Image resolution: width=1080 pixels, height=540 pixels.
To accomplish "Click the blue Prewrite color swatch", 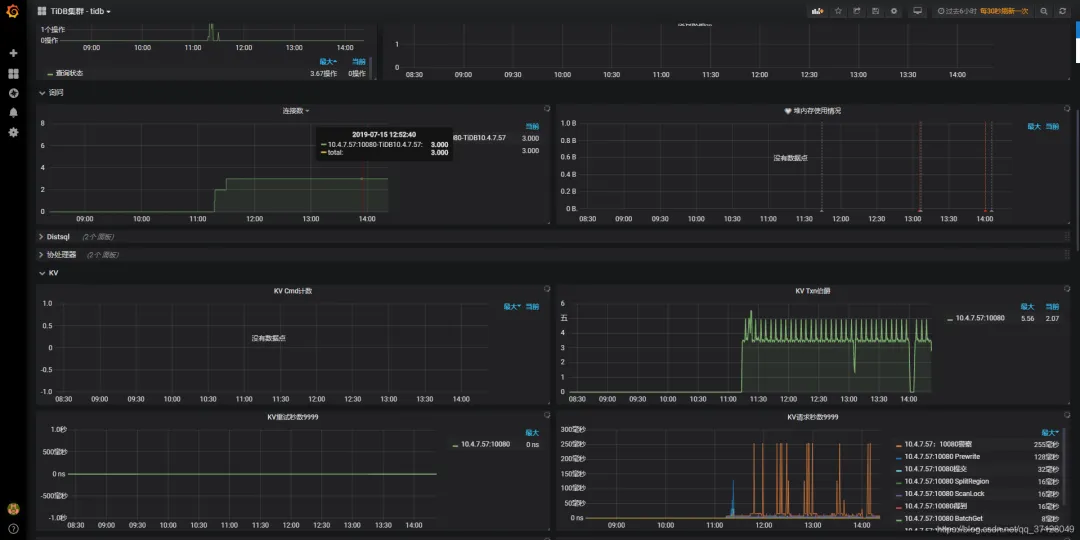I will pyautogui.click(x=898, y=457).
